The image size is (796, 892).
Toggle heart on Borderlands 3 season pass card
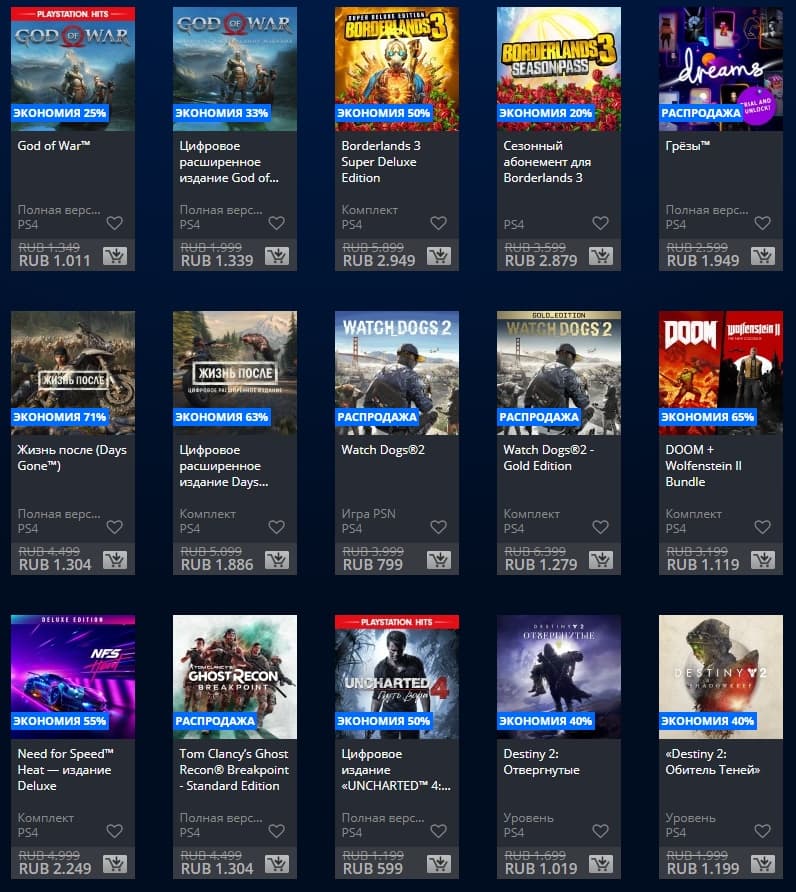[x=600, y=223]
